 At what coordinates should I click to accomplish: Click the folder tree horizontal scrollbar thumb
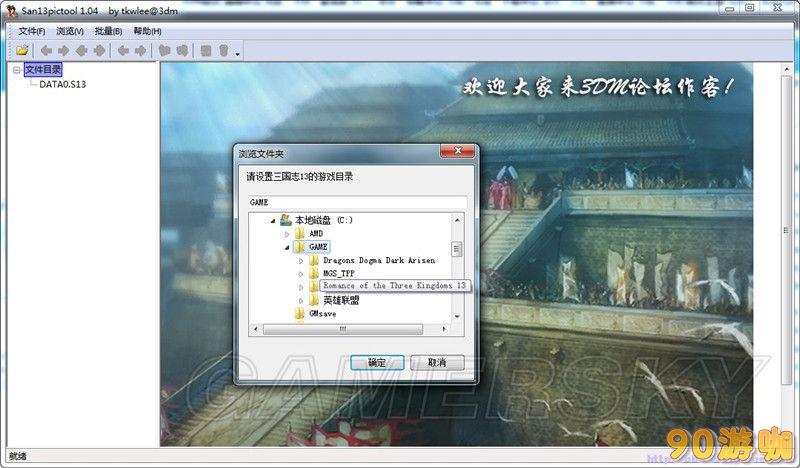point(343,329)
